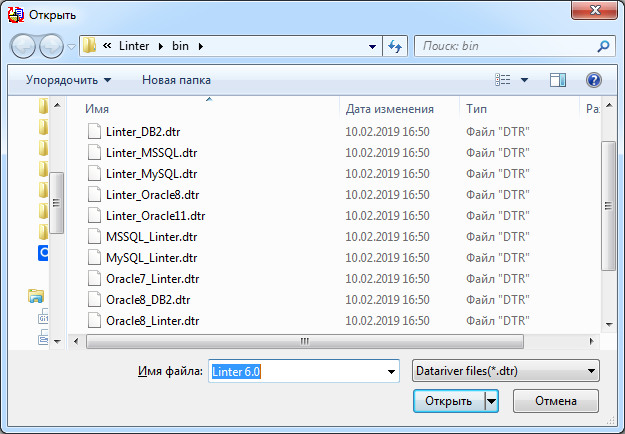Open address bar previous locations dropdown
This screenshot has width=625, height=434.
[372, 46]
